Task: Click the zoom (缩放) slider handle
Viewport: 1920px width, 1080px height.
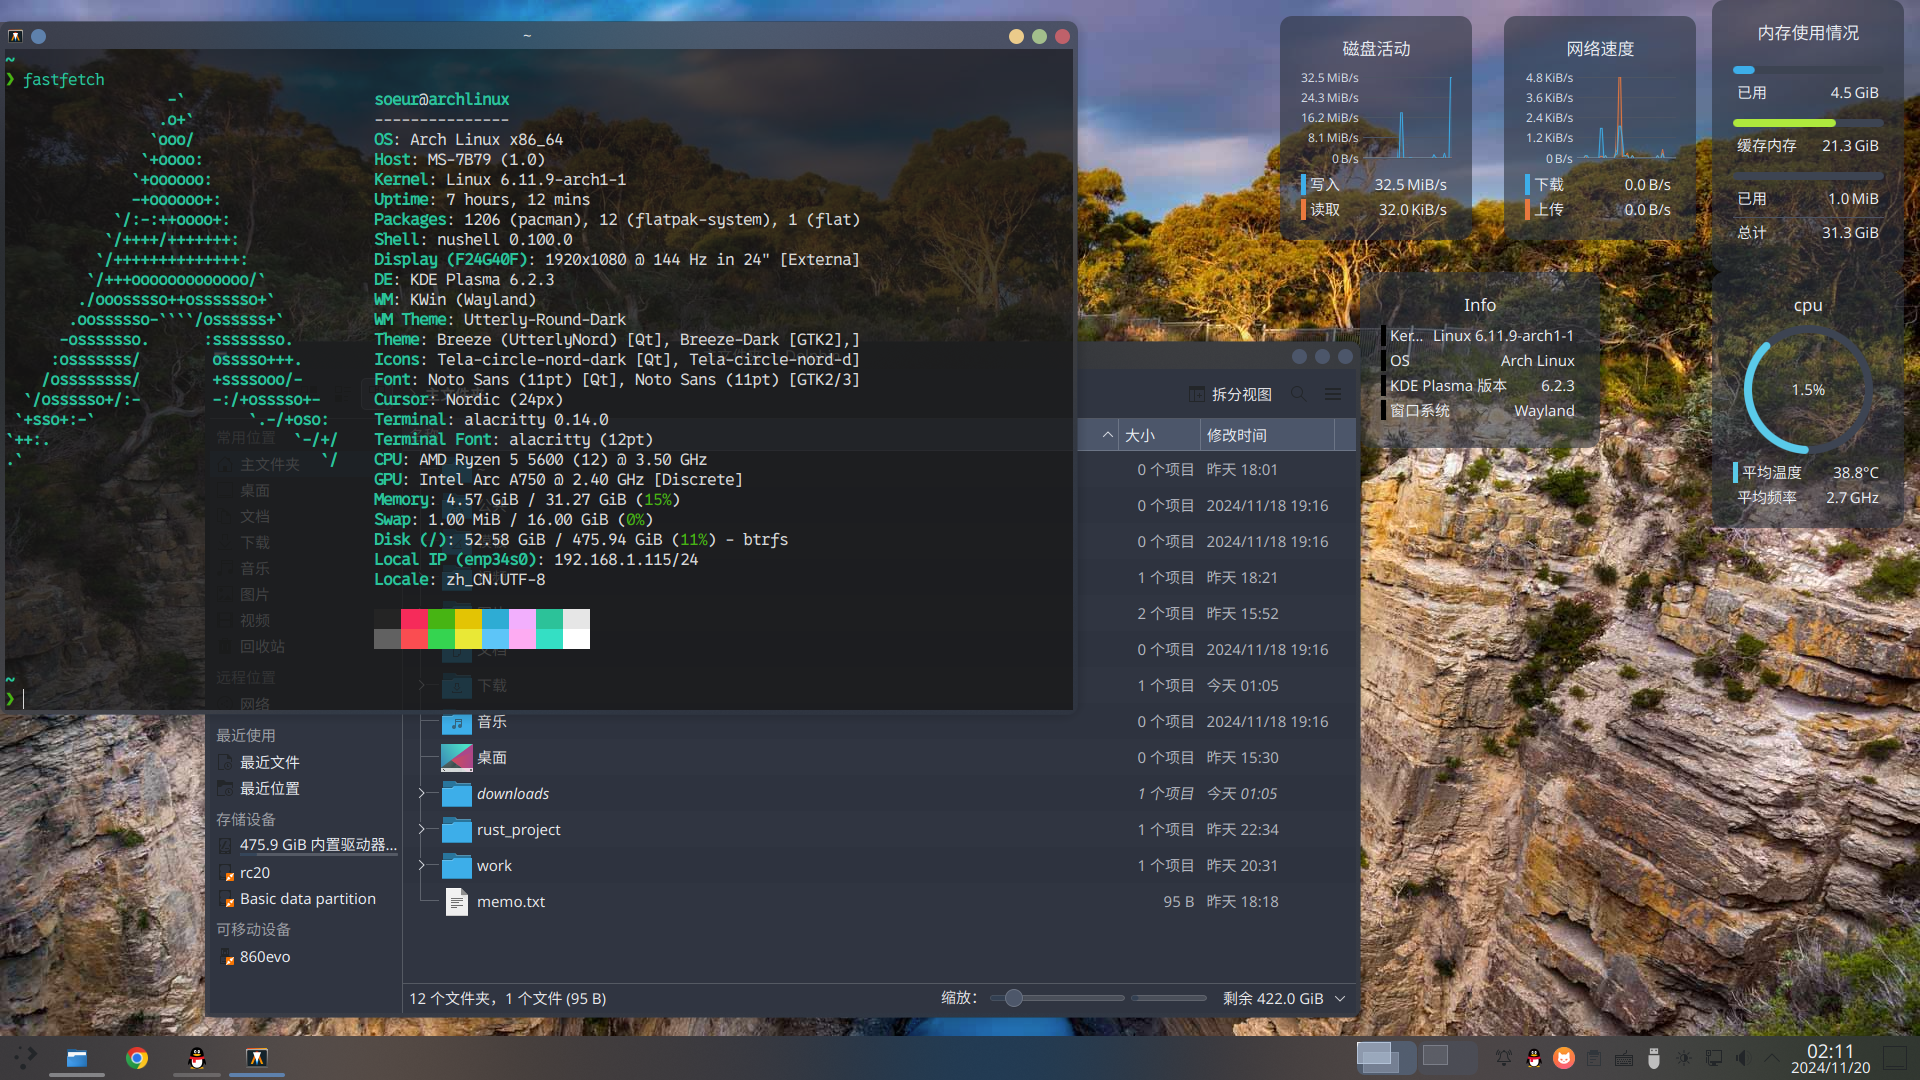Action: point(1013,998)
